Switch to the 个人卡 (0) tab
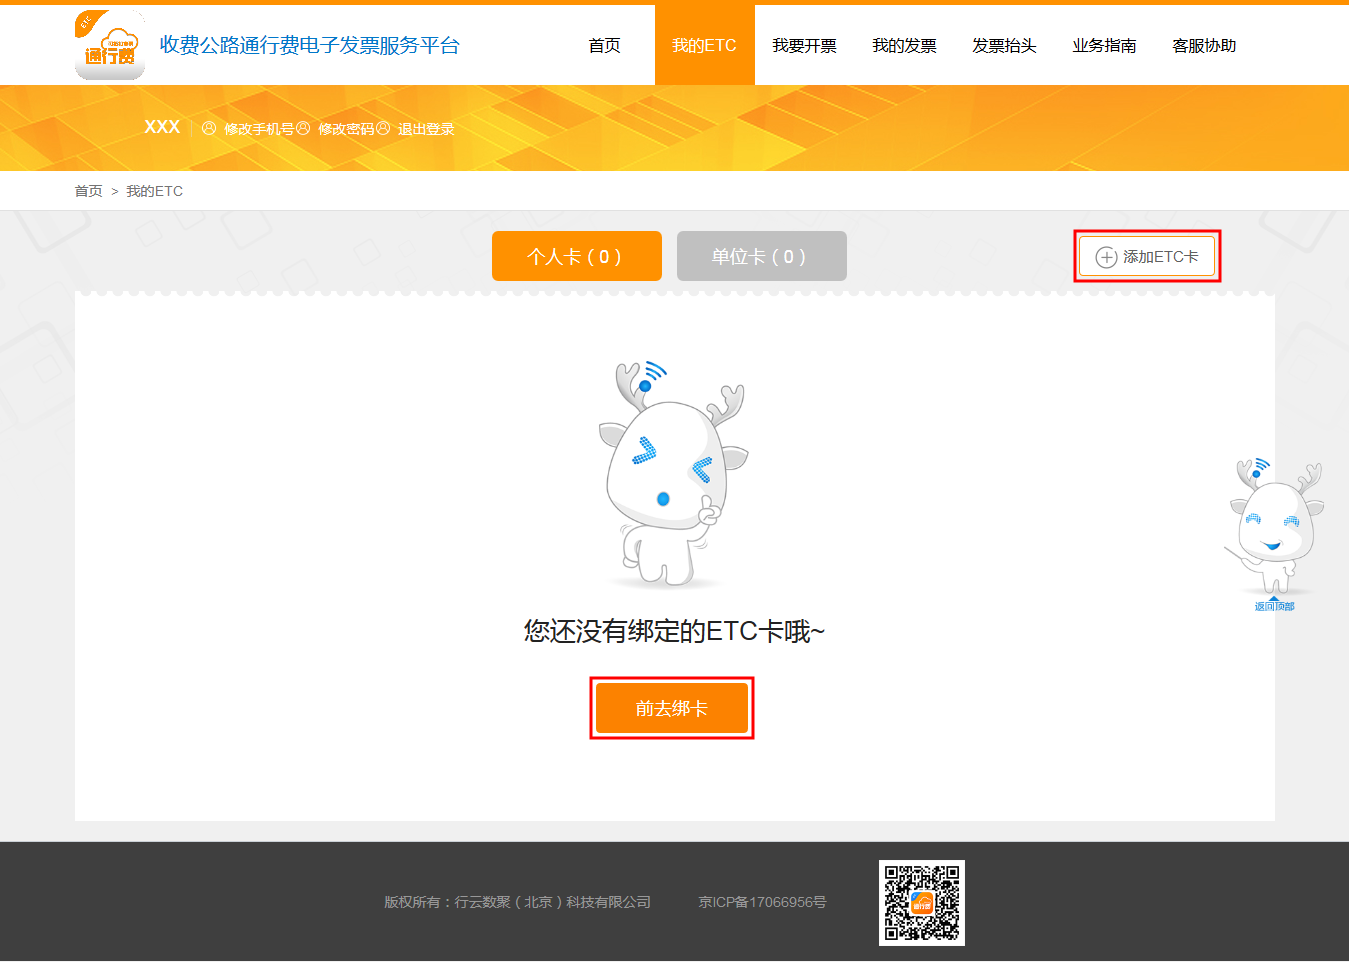Viewport: 1349px width, 962px height. point(577,256)
